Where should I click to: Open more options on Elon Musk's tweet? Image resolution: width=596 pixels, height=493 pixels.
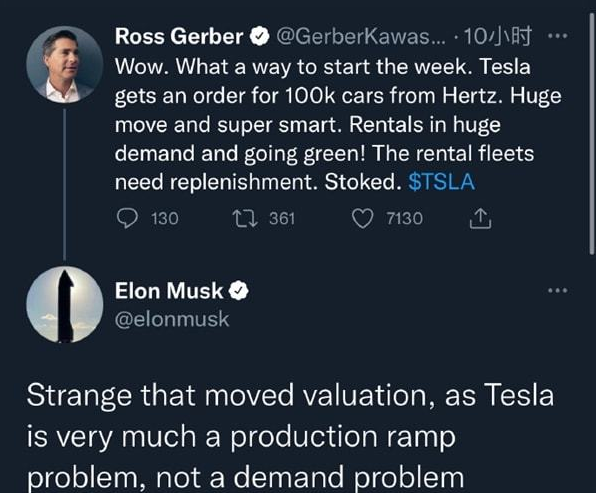(558, 291)
